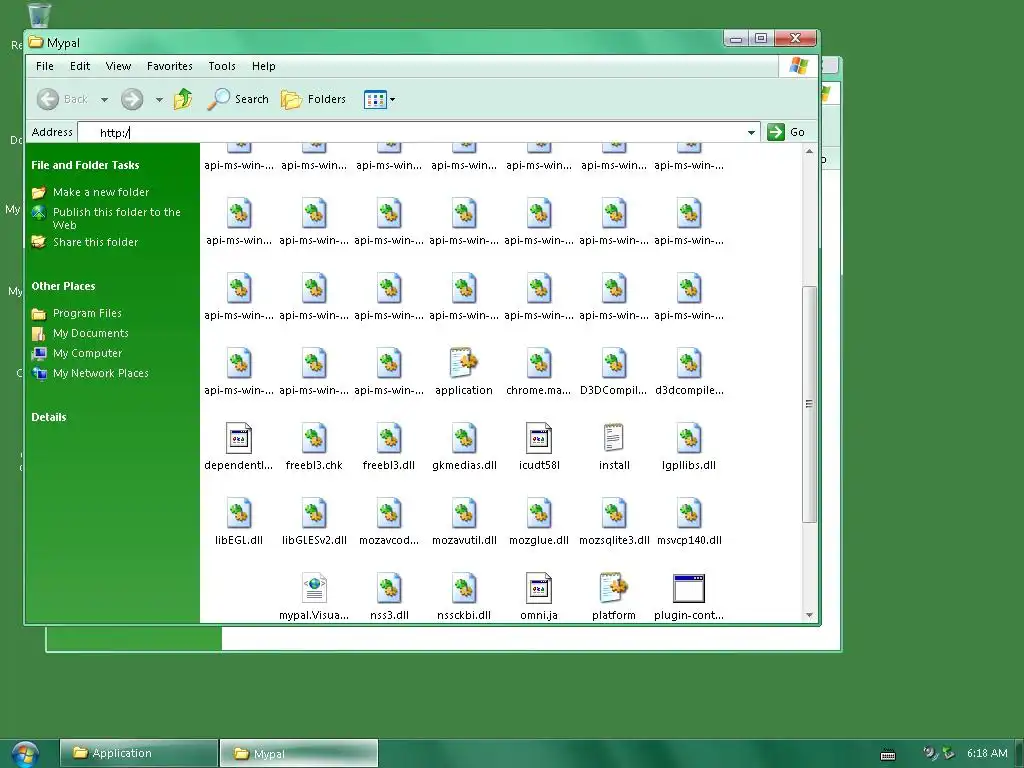Screen dimensions: 1024x768
Task: Select the msvcp140.dll file icon
Action: (x=689, y=513)
